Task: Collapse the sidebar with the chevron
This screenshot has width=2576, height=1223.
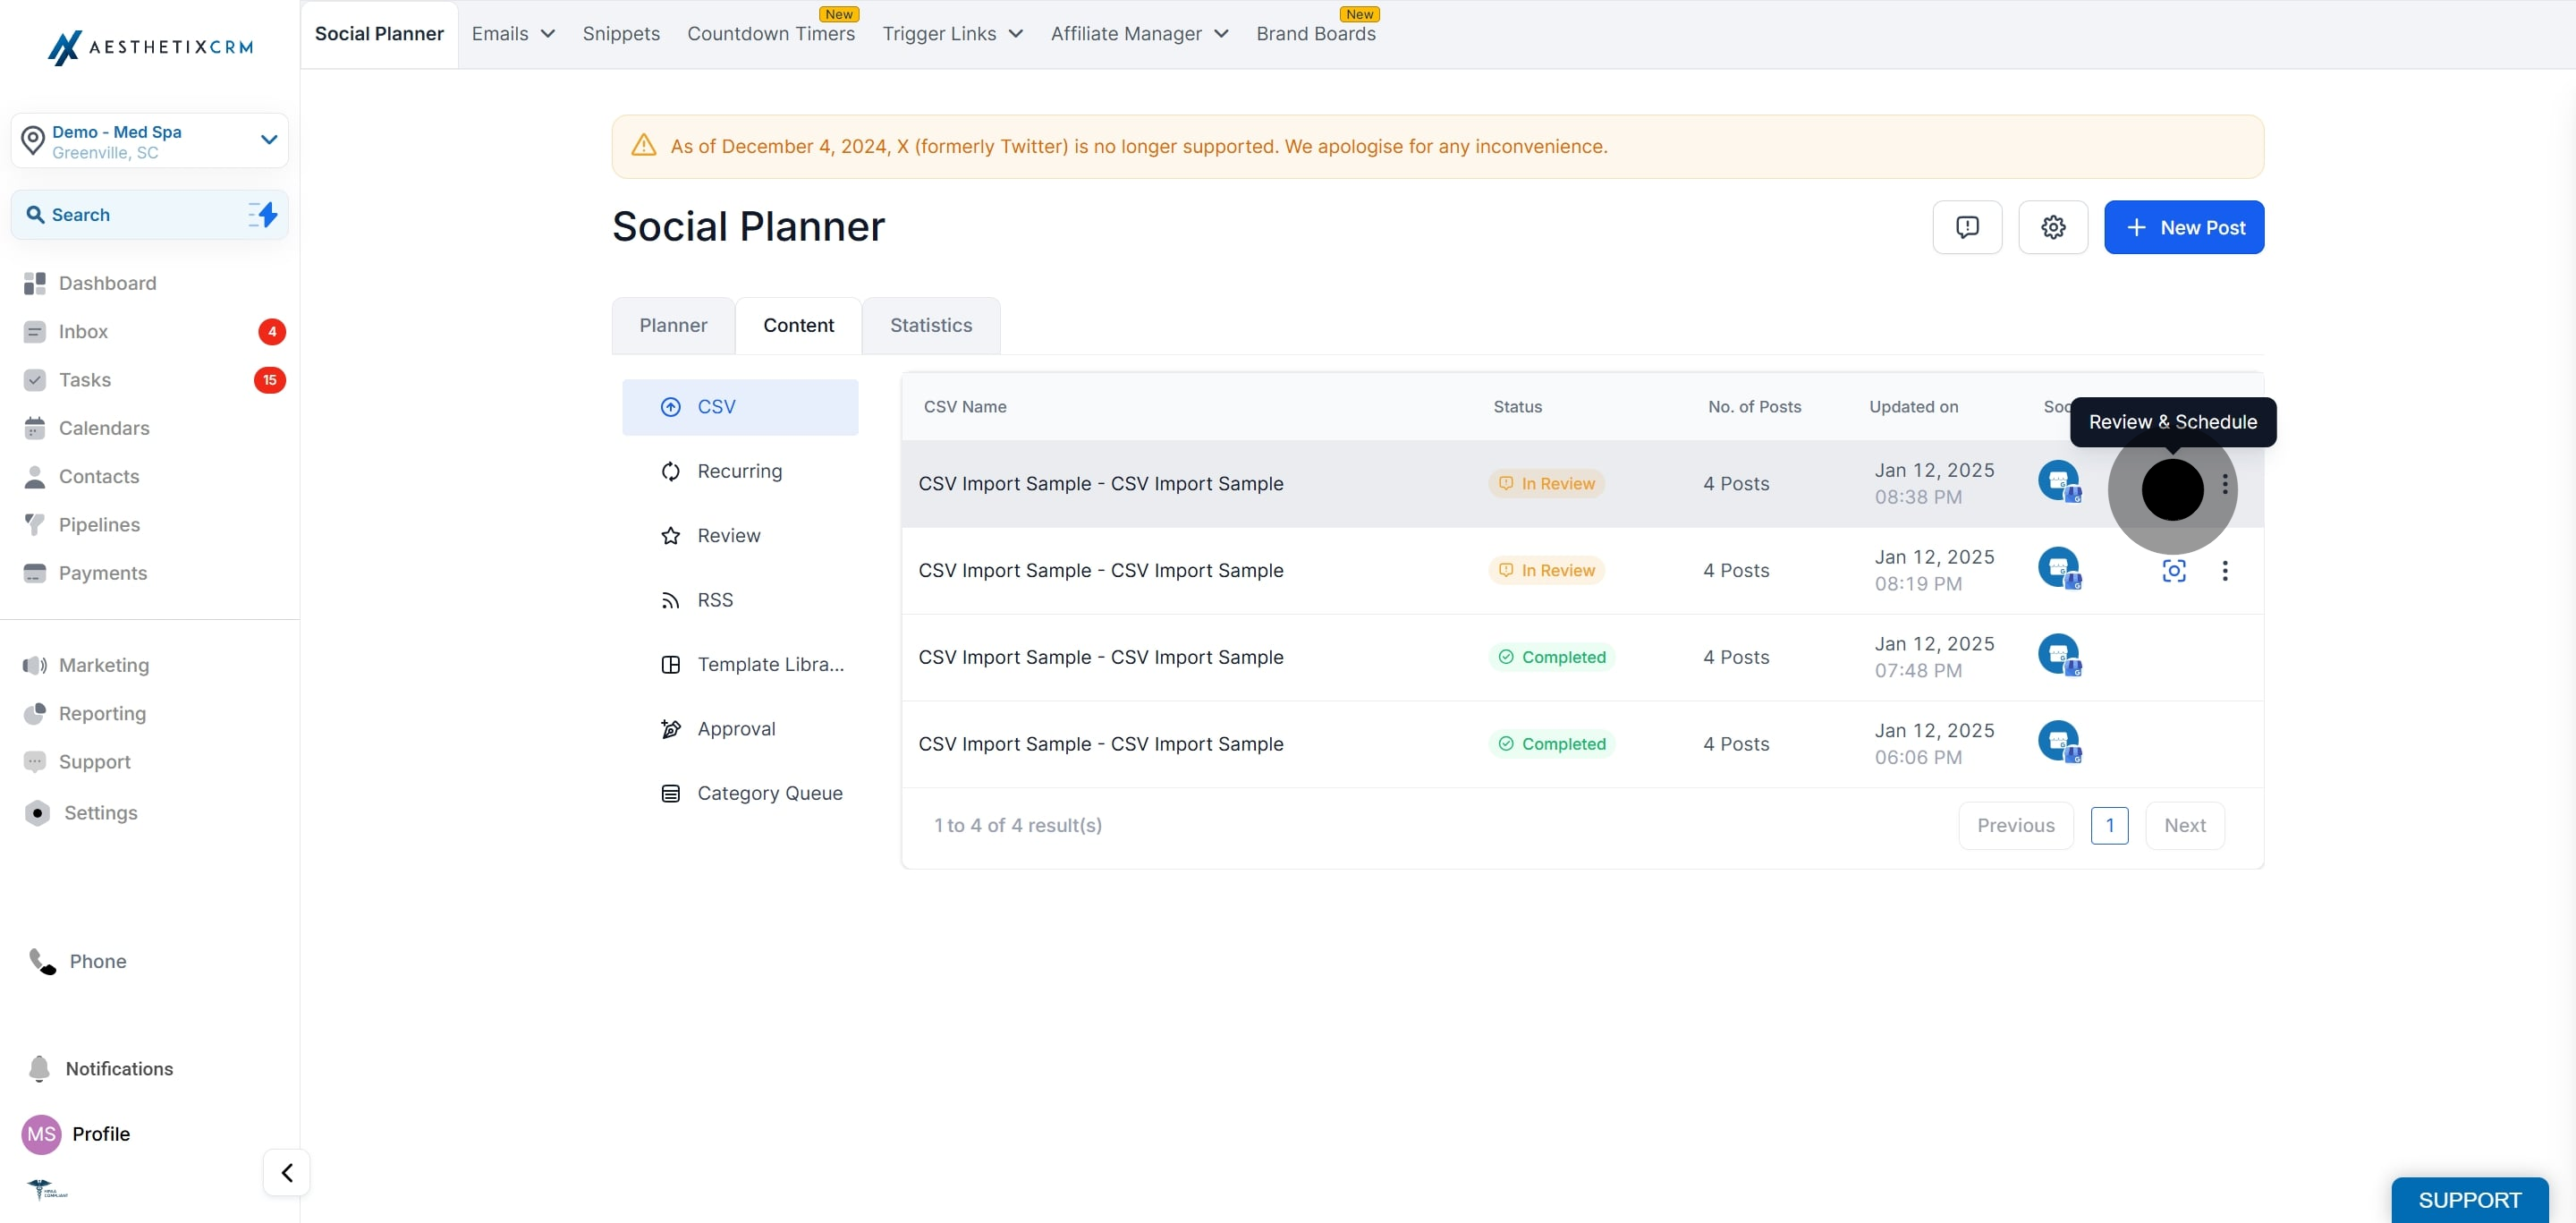Action: tap(287, 1172)
